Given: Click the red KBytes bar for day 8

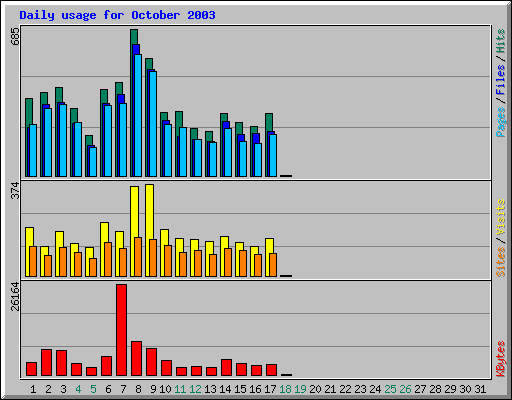Looking at the screenshot, I should coord(137,359).
